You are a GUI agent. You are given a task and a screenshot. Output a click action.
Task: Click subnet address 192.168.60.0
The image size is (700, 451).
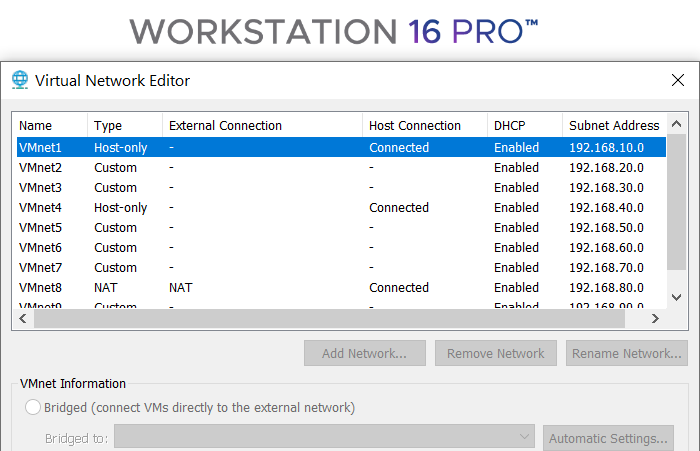[x=606, y=248]
